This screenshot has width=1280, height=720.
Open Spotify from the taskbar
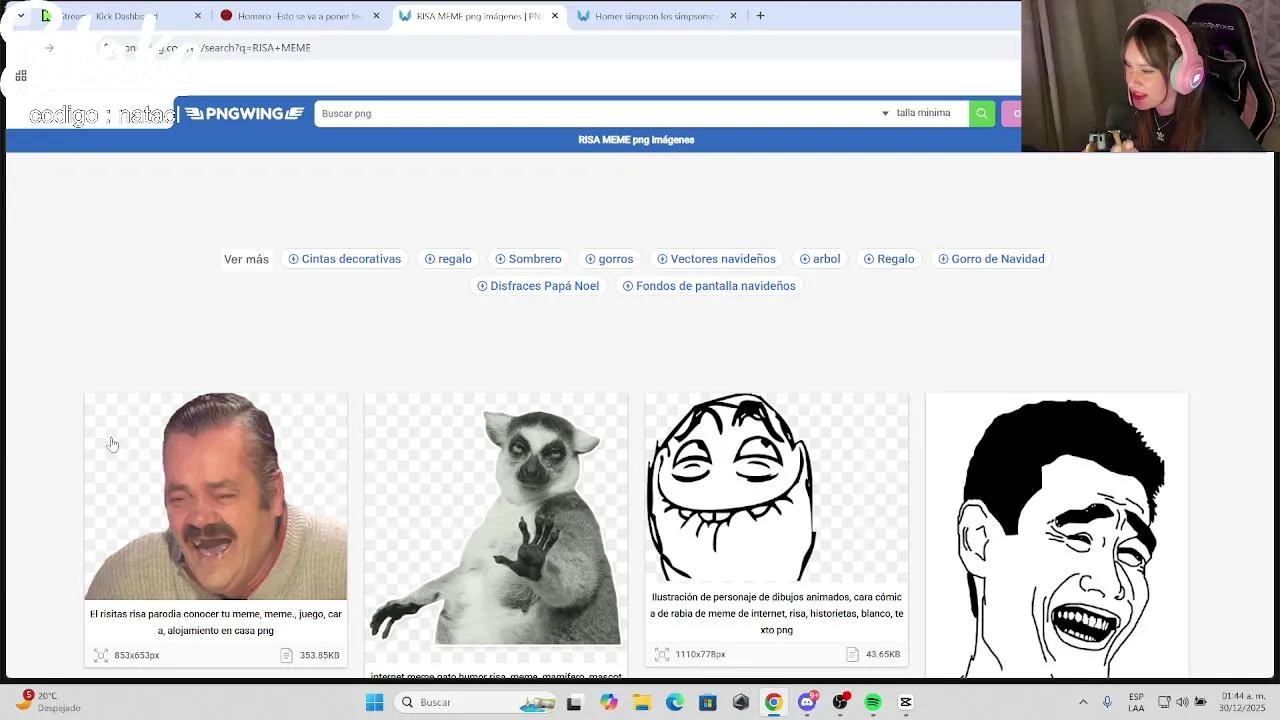click(x=873, y=703)
